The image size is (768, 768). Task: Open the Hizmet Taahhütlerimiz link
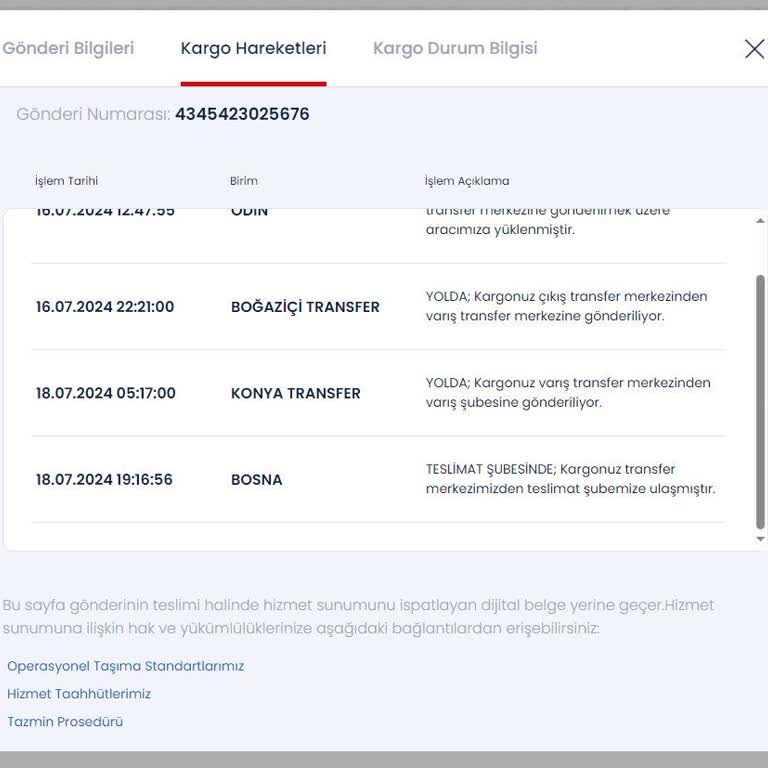point(79,694)
